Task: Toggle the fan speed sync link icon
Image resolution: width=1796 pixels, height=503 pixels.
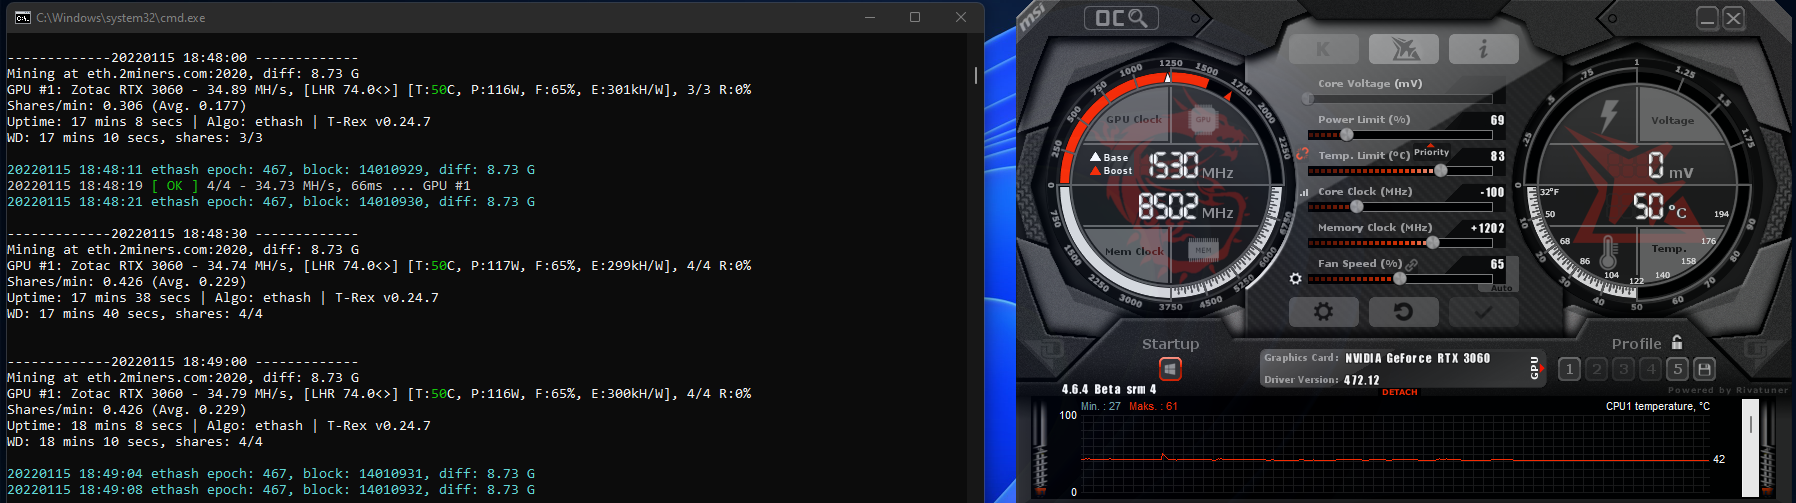Action: 1412,265
